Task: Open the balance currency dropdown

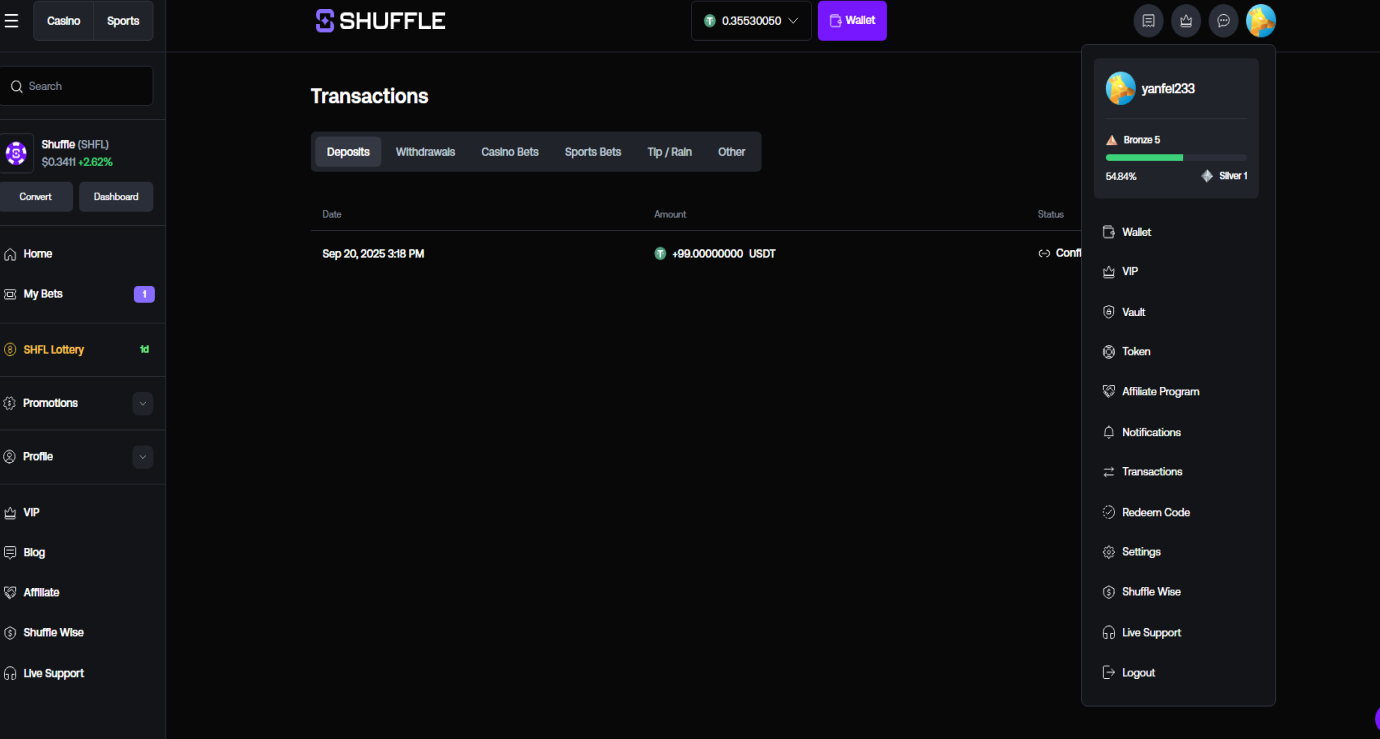Action: coord(751,21)
